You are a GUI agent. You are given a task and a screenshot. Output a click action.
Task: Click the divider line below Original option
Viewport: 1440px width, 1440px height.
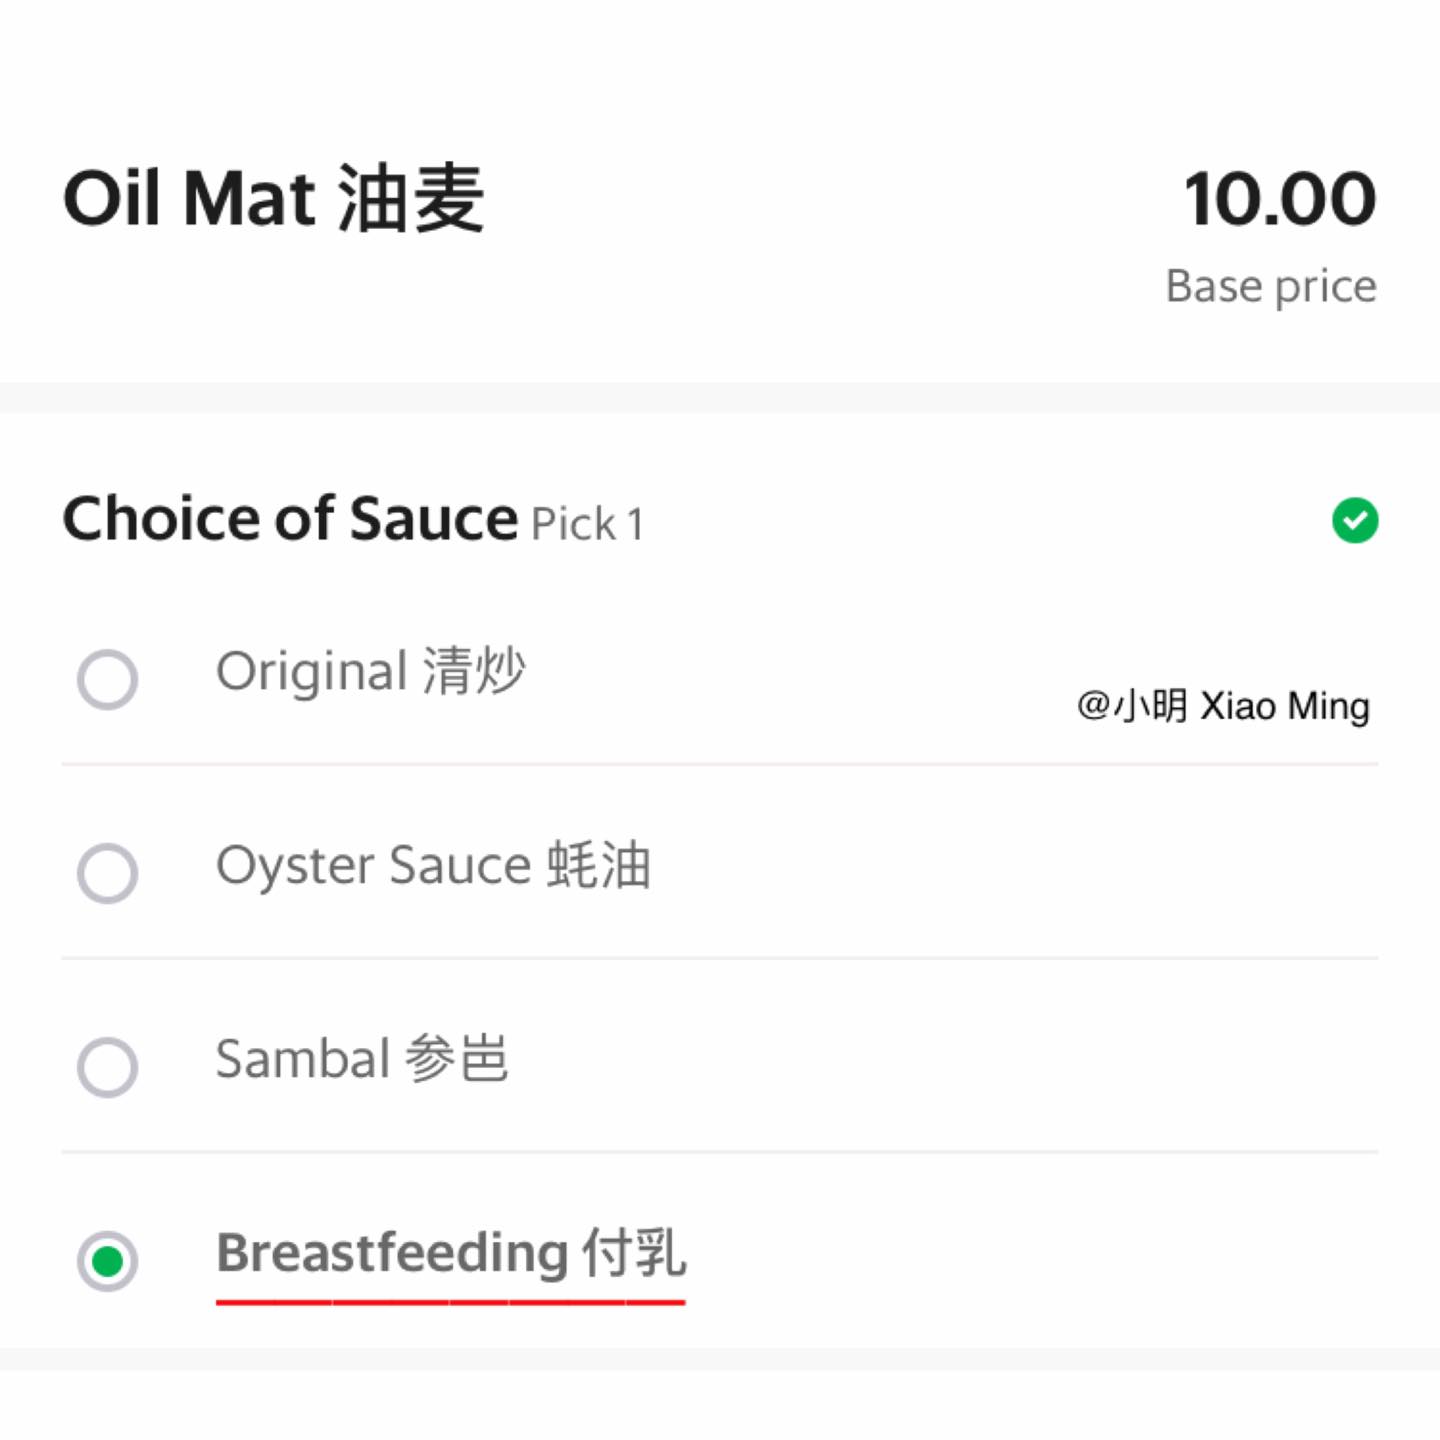tap(720, 764)
